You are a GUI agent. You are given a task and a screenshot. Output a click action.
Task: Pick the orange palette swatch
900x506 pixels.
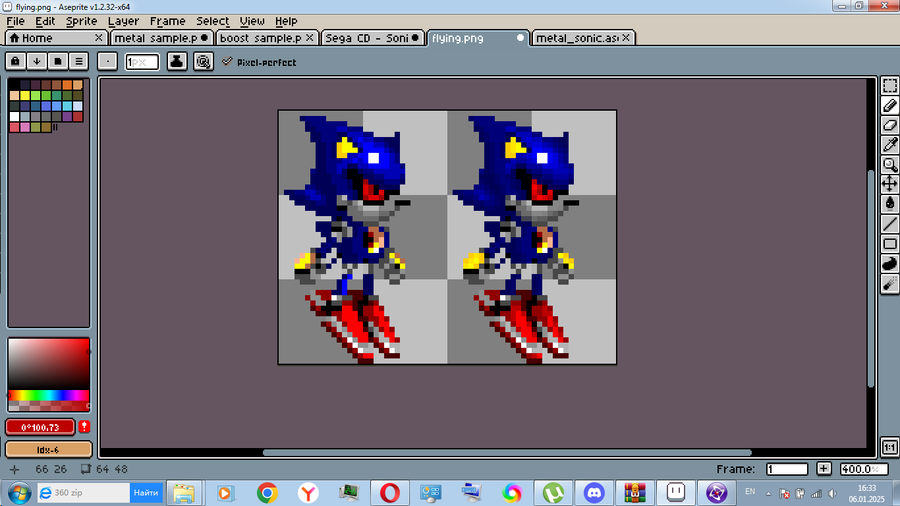pos(67,85)
